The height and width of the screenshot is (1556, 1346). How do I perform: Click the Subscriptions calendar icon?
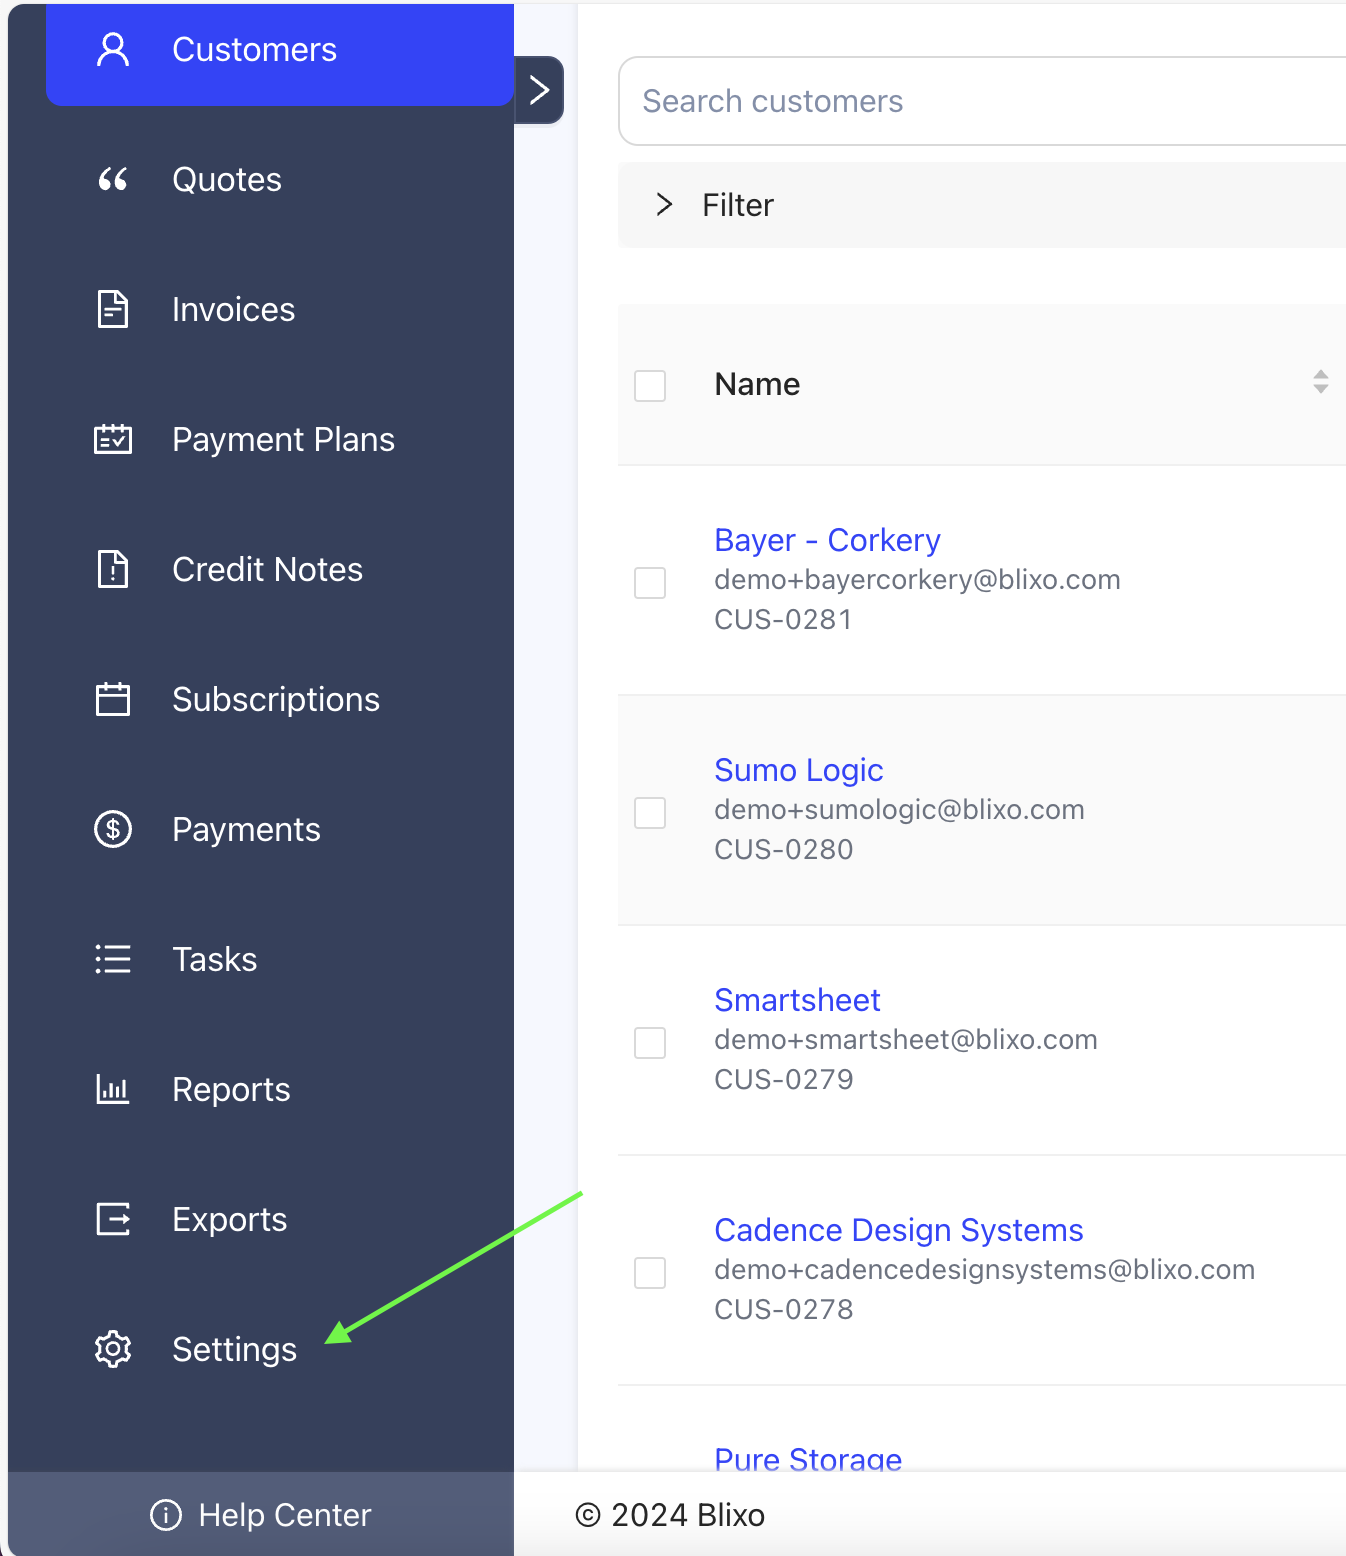[113, 700]
